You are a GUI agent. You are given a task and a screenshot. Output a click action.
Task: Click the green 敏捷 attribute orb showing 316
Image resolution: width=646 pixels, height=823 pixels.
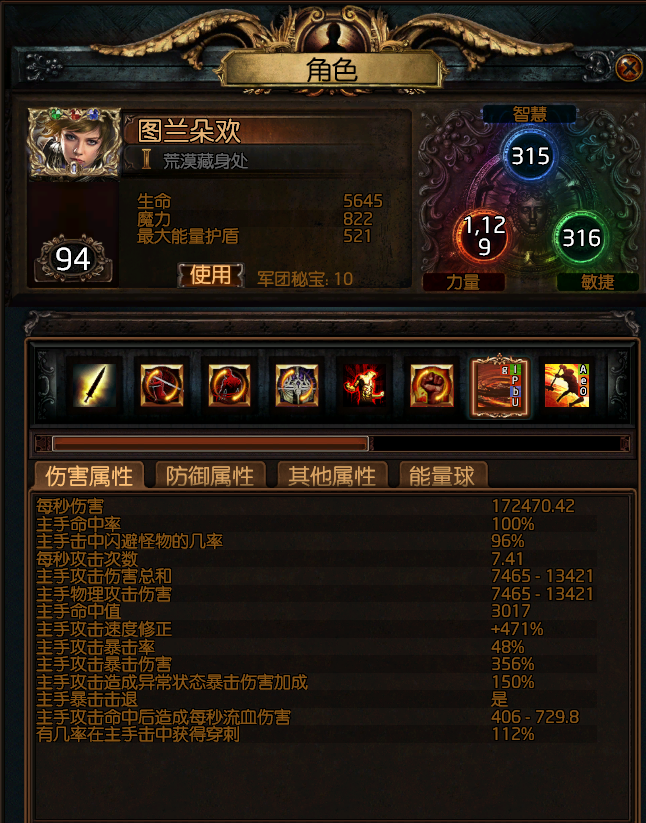click(580, 238)
